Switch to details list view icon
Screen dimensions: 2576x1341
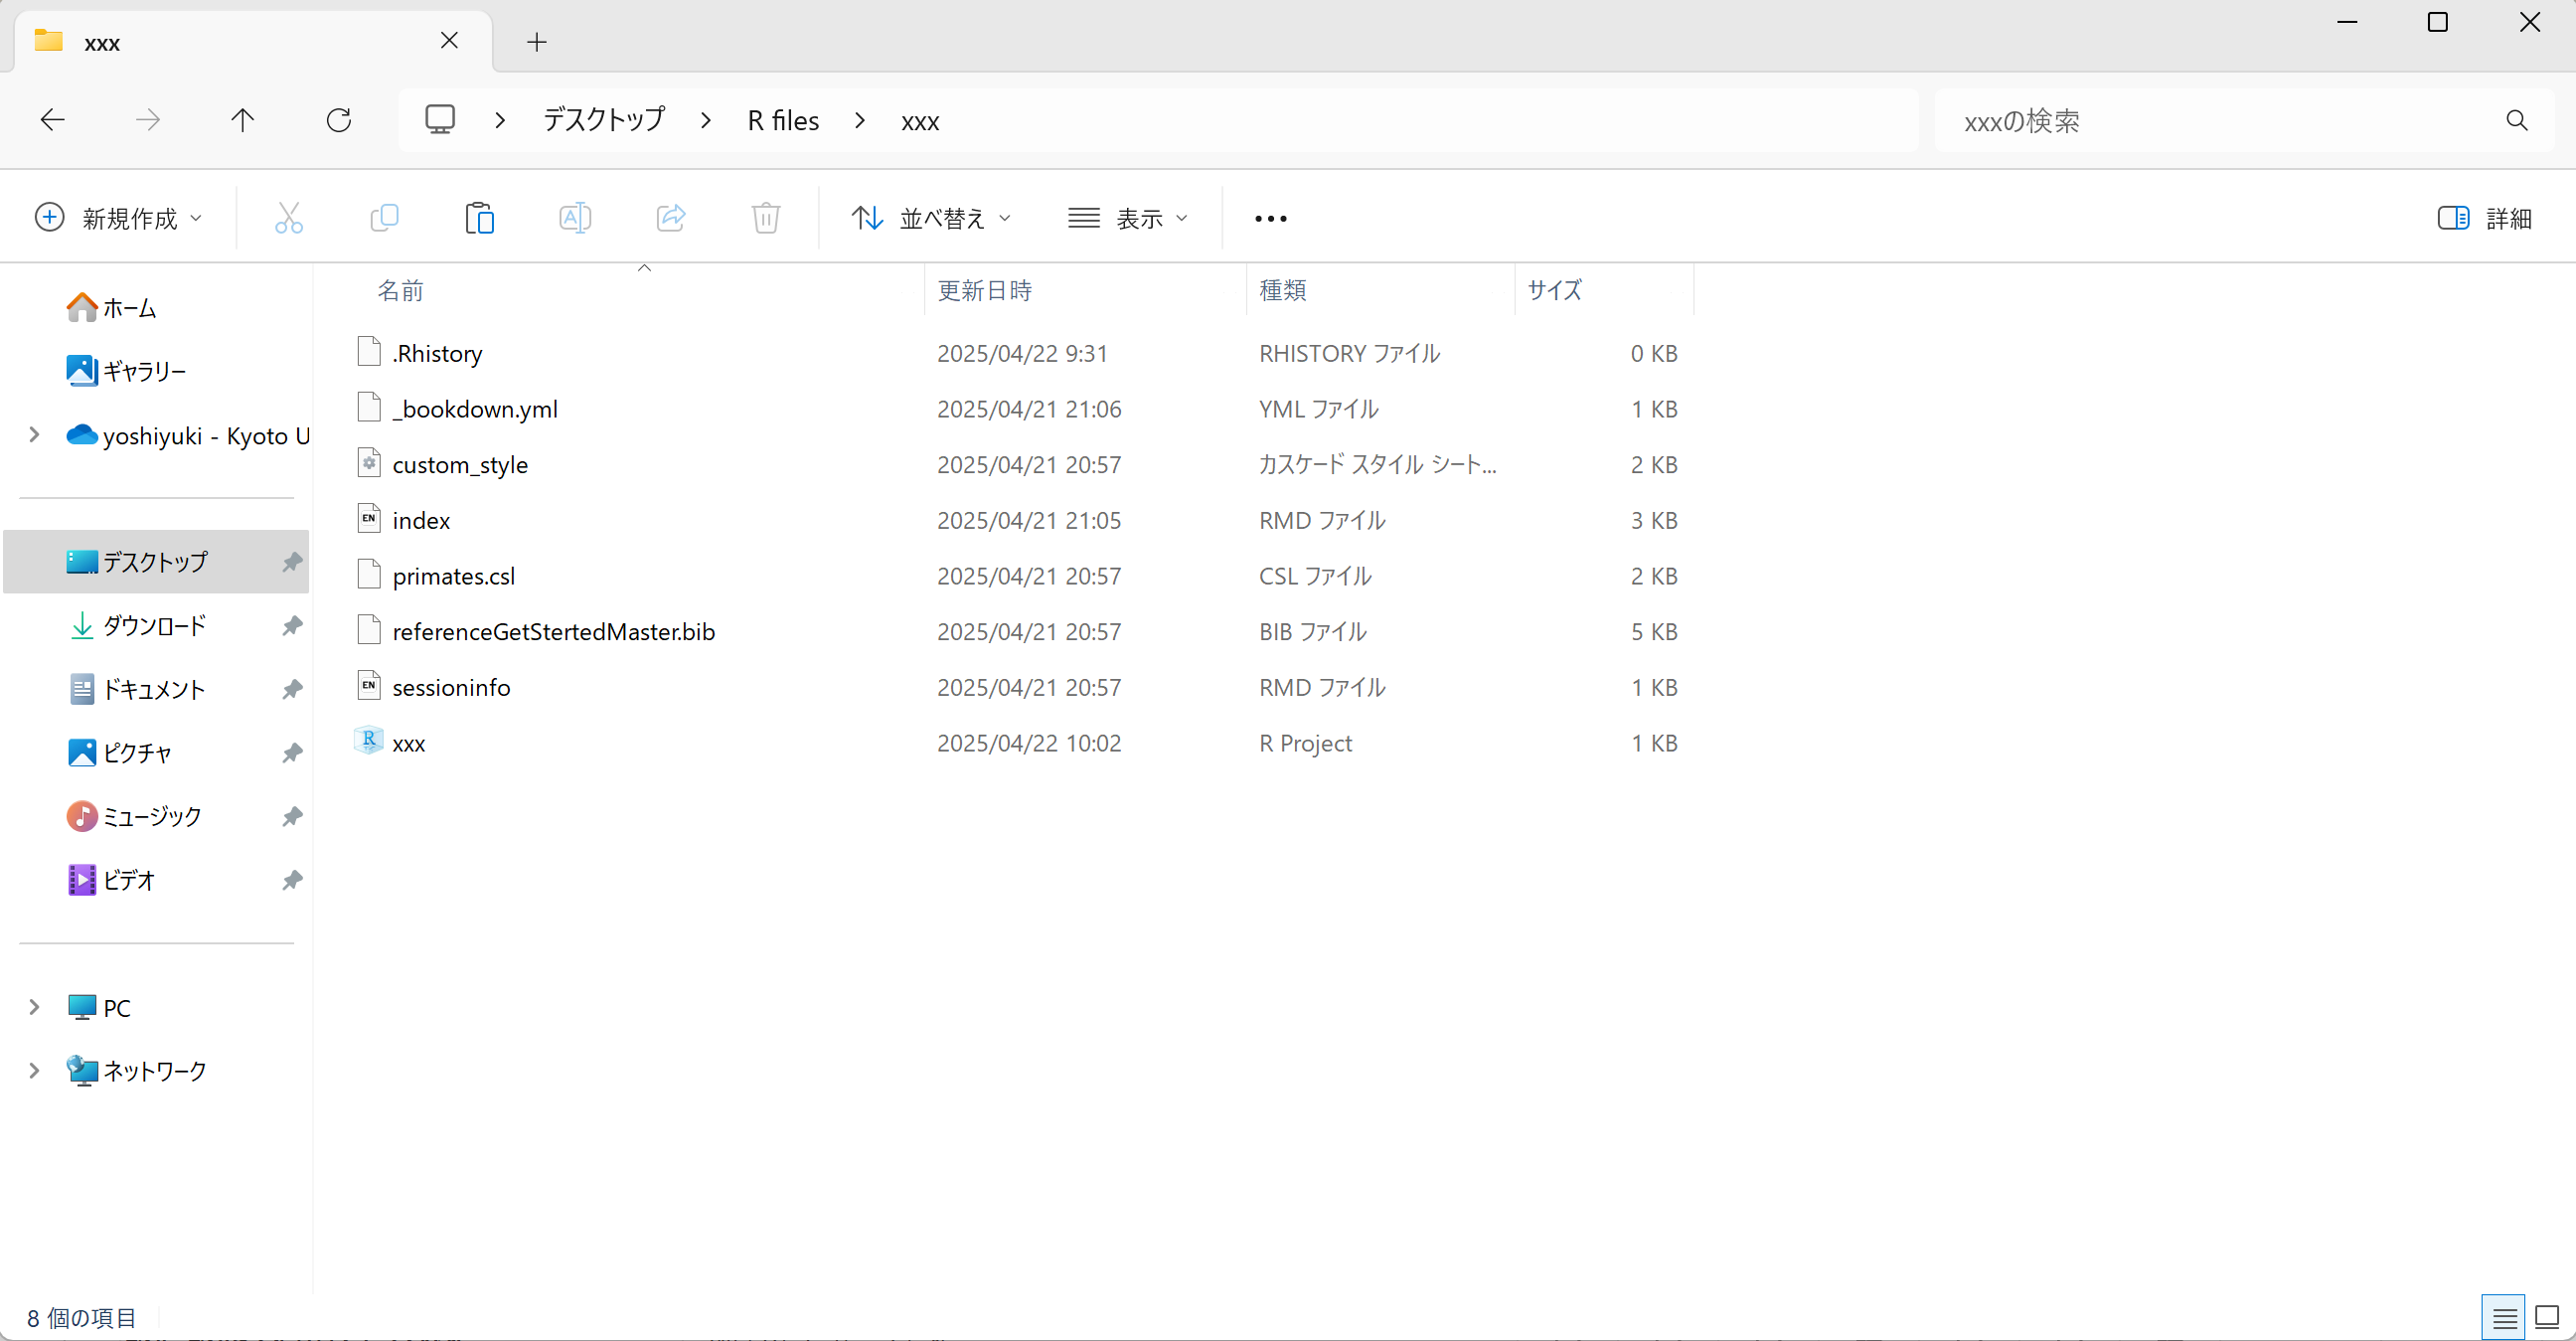[x=2503, y=1318]
